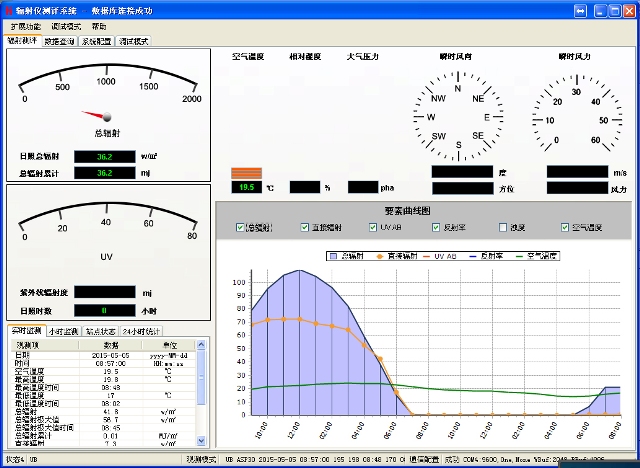Click the orange air temperature bar indicator
This screenshot has height=468, width=640.
click(x=246, y=172)
